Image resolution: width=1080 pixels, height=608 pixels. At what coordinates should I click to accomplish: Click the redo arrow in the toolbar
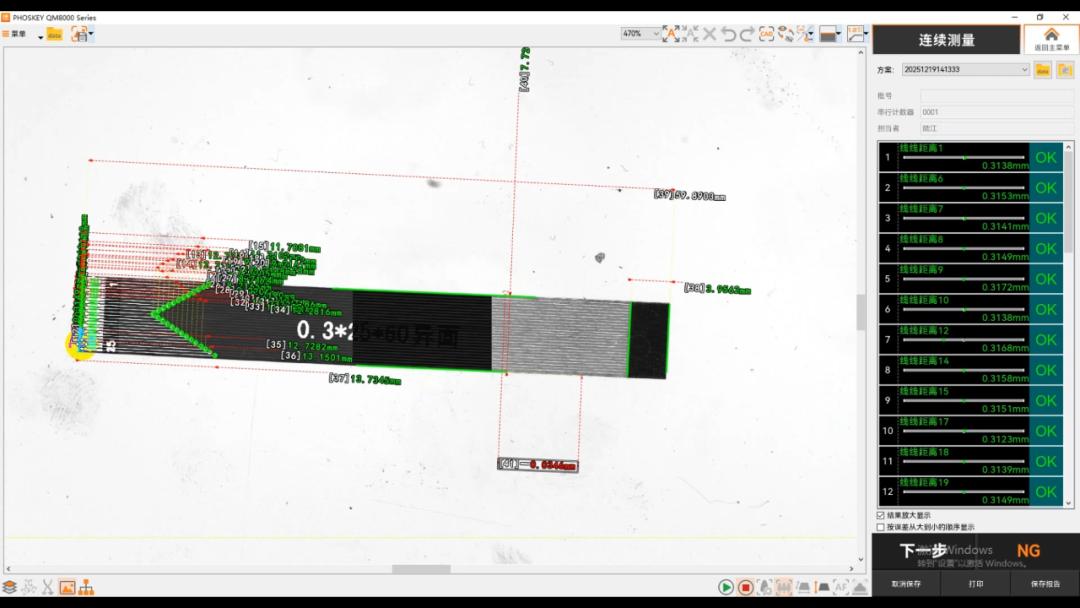coord(747,34)
